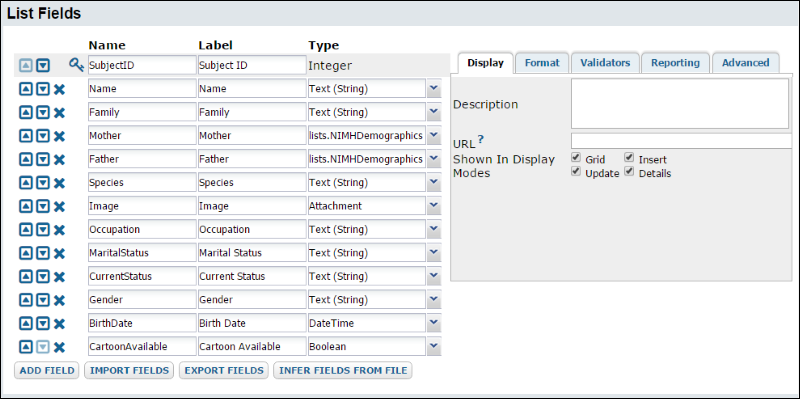Image resolution: width=800 pixels, height=399 pixels.
Task: Click the key icon beside SubjectID
Action: pos(76,65)
